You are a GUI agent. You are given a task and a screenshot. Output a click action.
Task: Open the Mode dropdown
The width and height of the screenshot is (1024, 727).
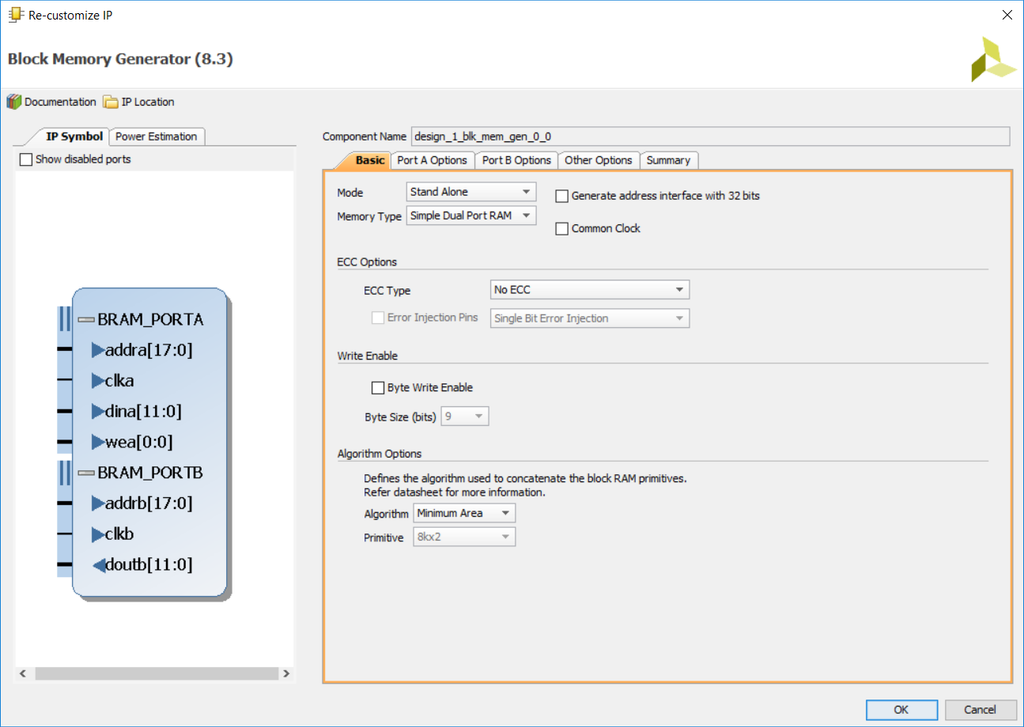point(471,192)
